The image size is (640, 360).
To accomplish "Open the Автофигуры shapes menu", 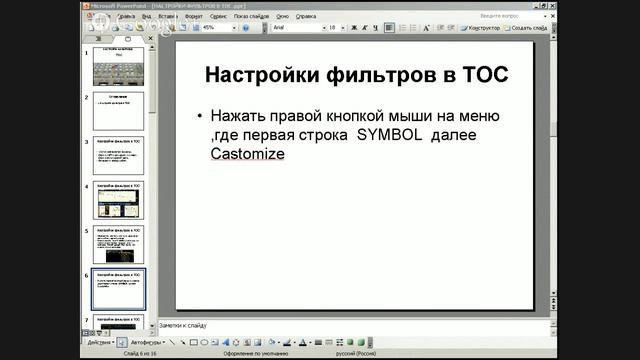I will 147,342.
